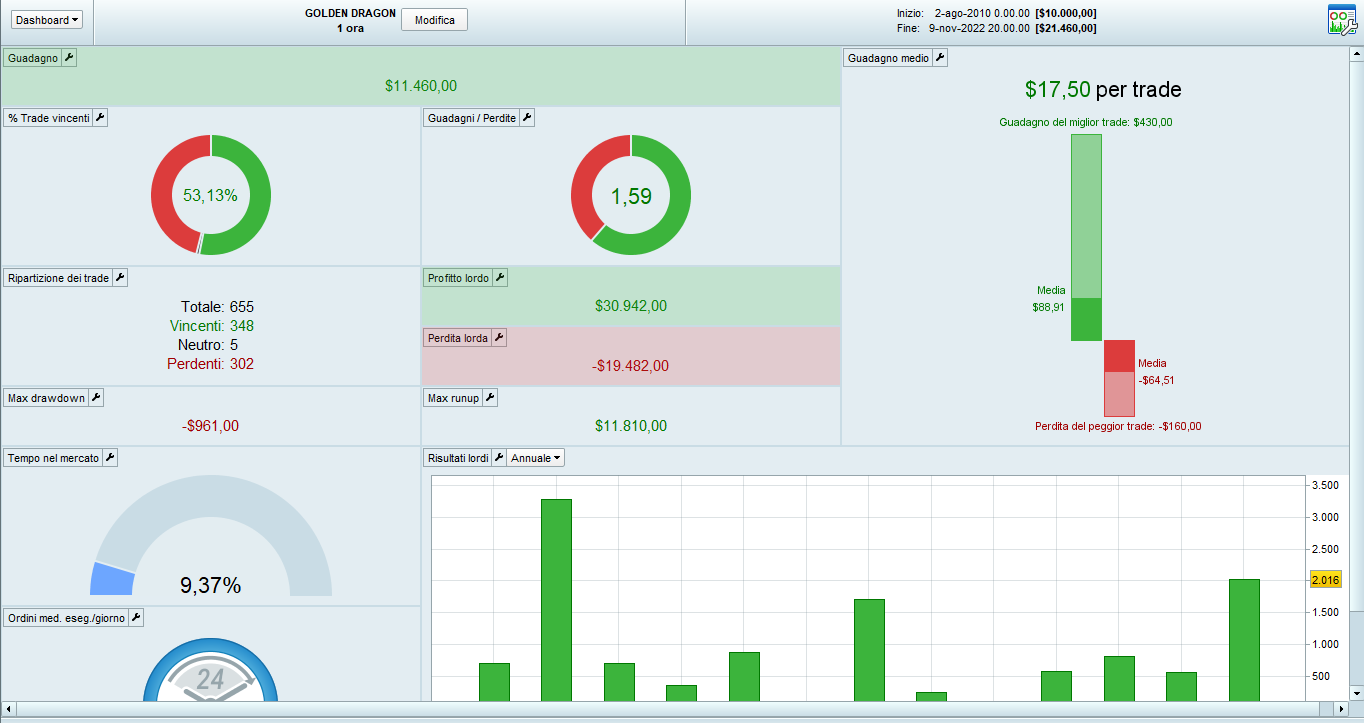The image size is (1364, 723).
Task: Click the Modifica button
Action: [434, 20]
